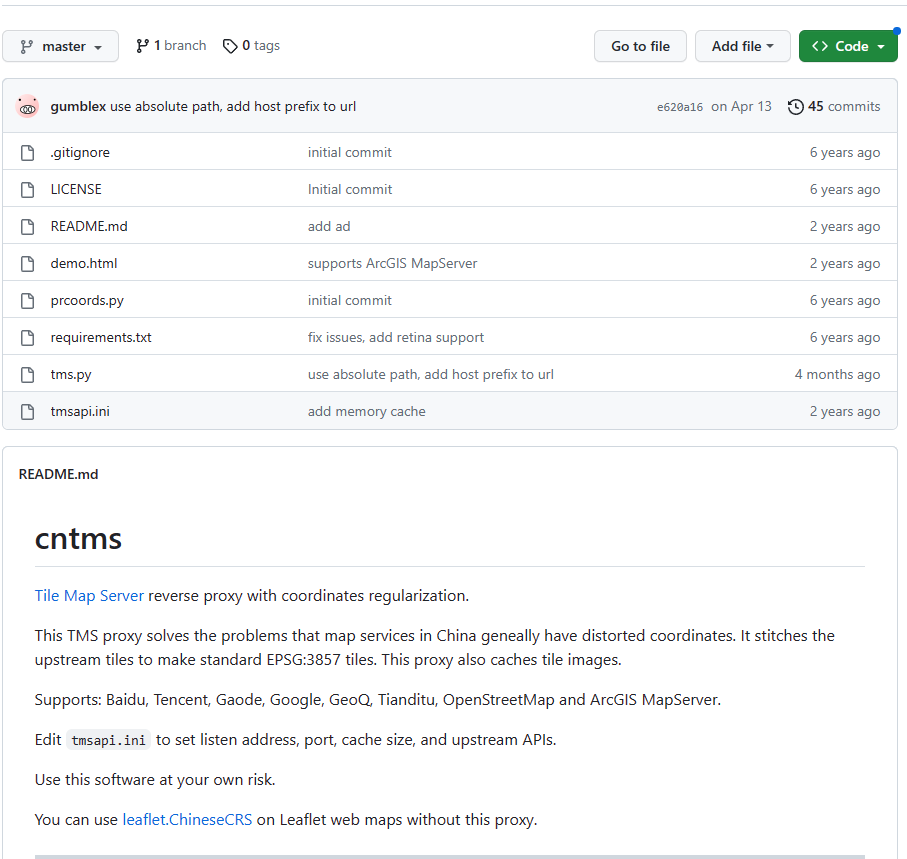Viewport: 907px width, 859px height.
Task: Click the inline code 'tmsapi.ini' in README
Action: pos(108,740)
